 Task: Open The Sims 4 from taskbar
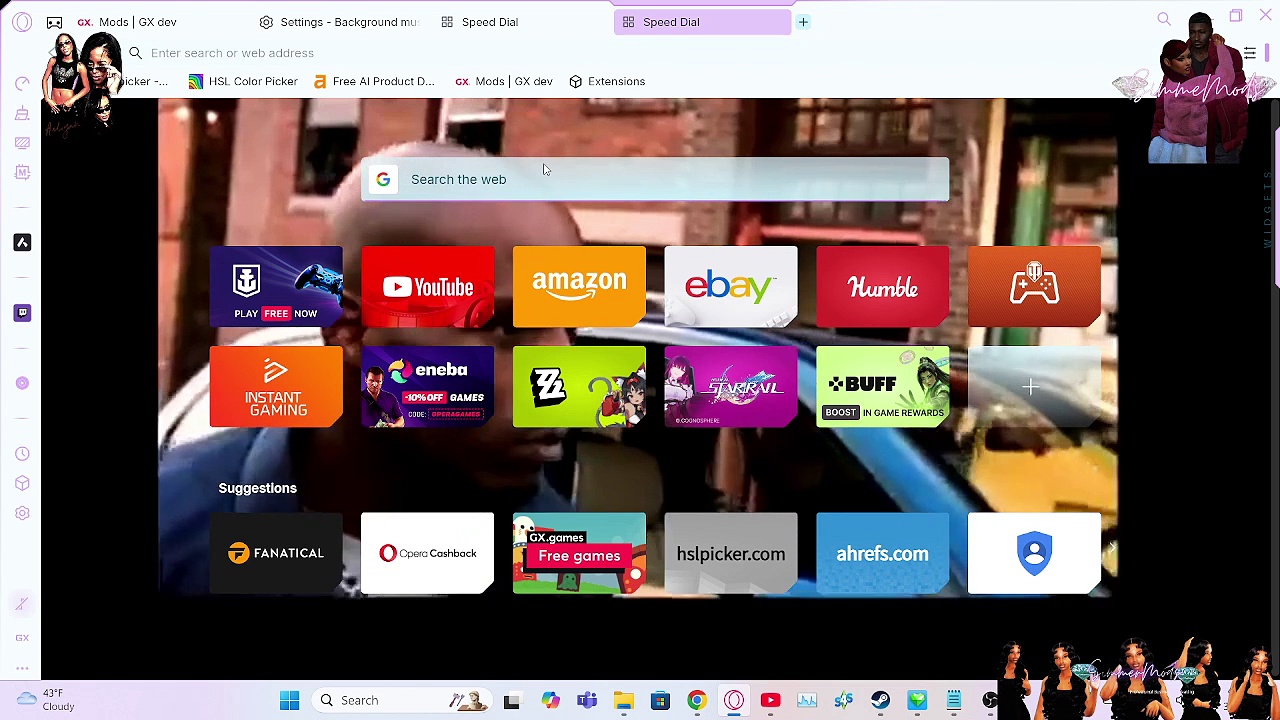point(917,700)
